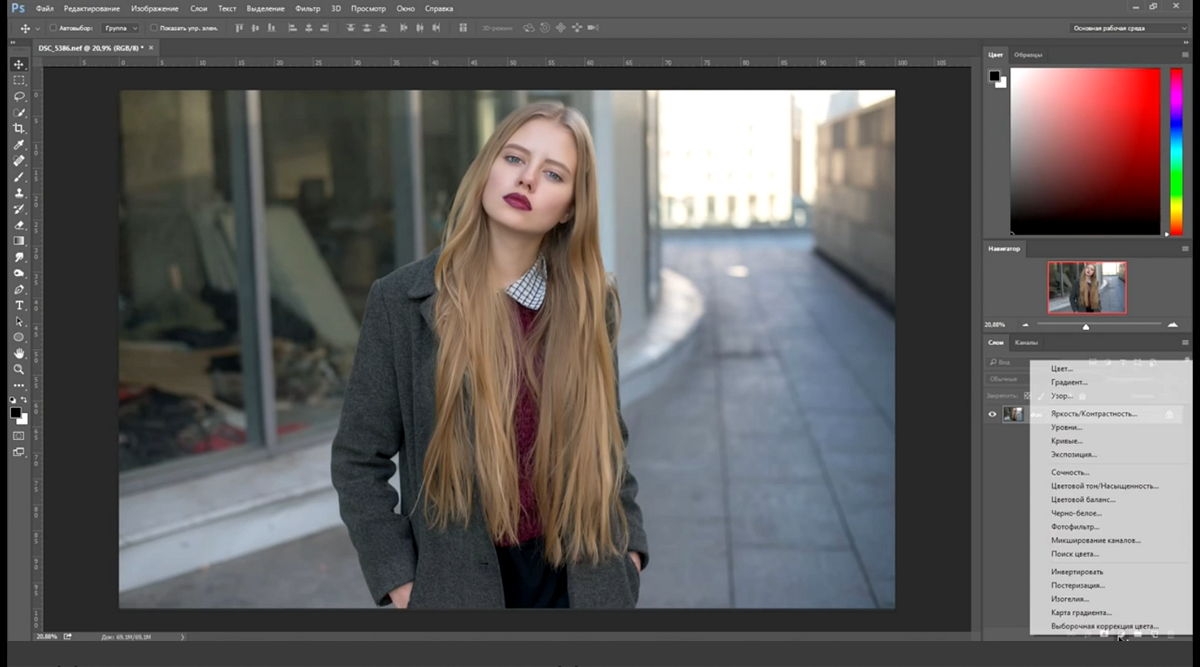Select the Clone Stamp tool
The width and height of the screenshot is (1200, 667).
click(19, 192)
